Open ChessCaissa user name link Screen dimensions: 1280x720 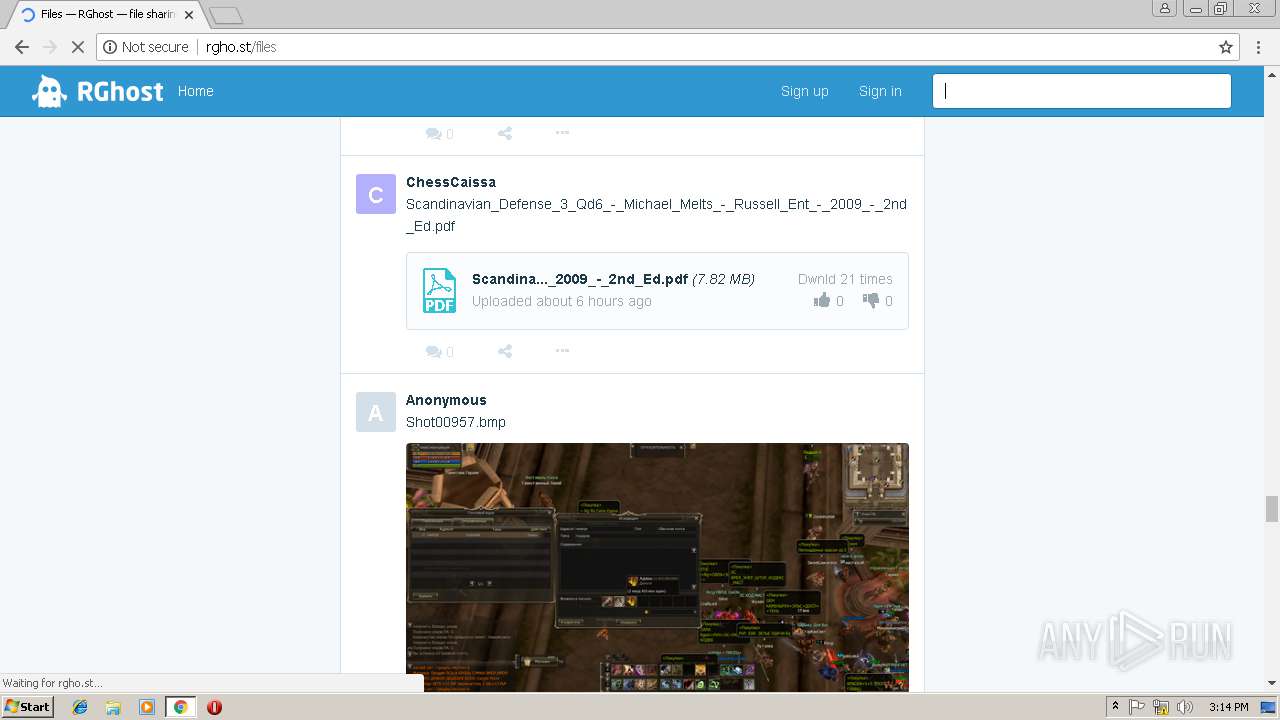click(x=451, y=182)
